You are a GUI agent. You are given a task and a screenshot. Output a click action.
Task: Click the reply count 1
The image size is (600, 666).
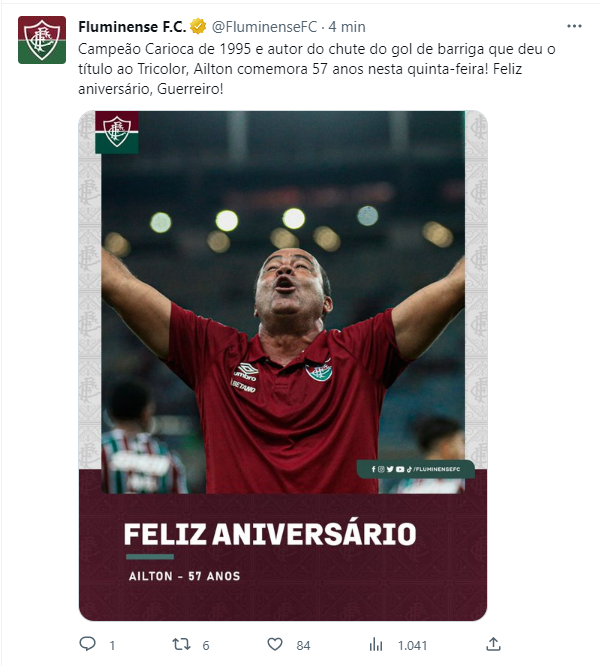point(112,646)
